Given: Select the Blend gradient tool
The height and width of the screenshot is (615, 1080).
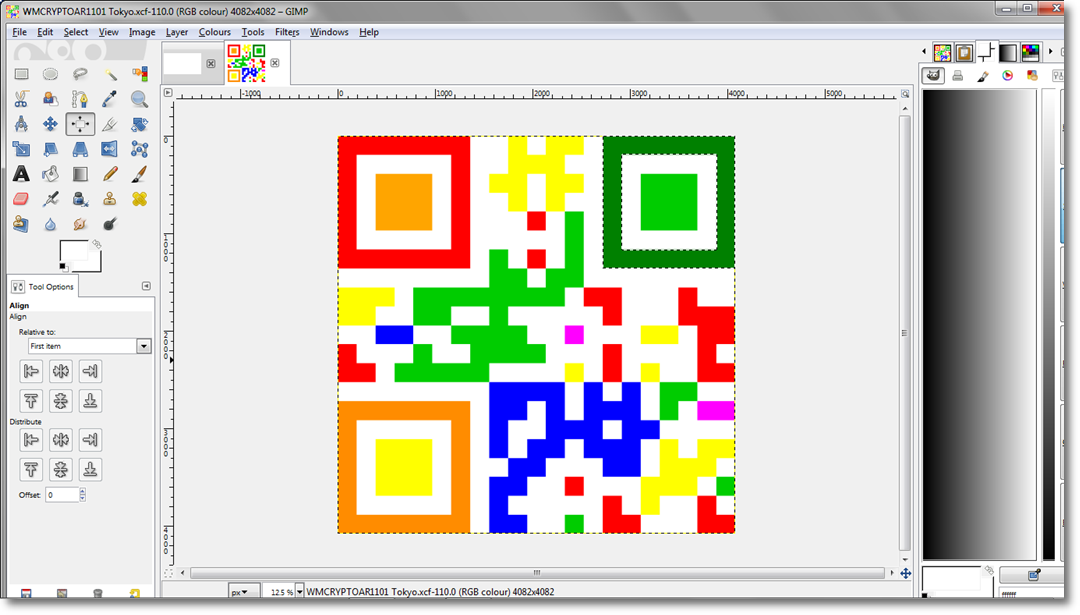Looking at the screenshot, I should tap(80, 174).
